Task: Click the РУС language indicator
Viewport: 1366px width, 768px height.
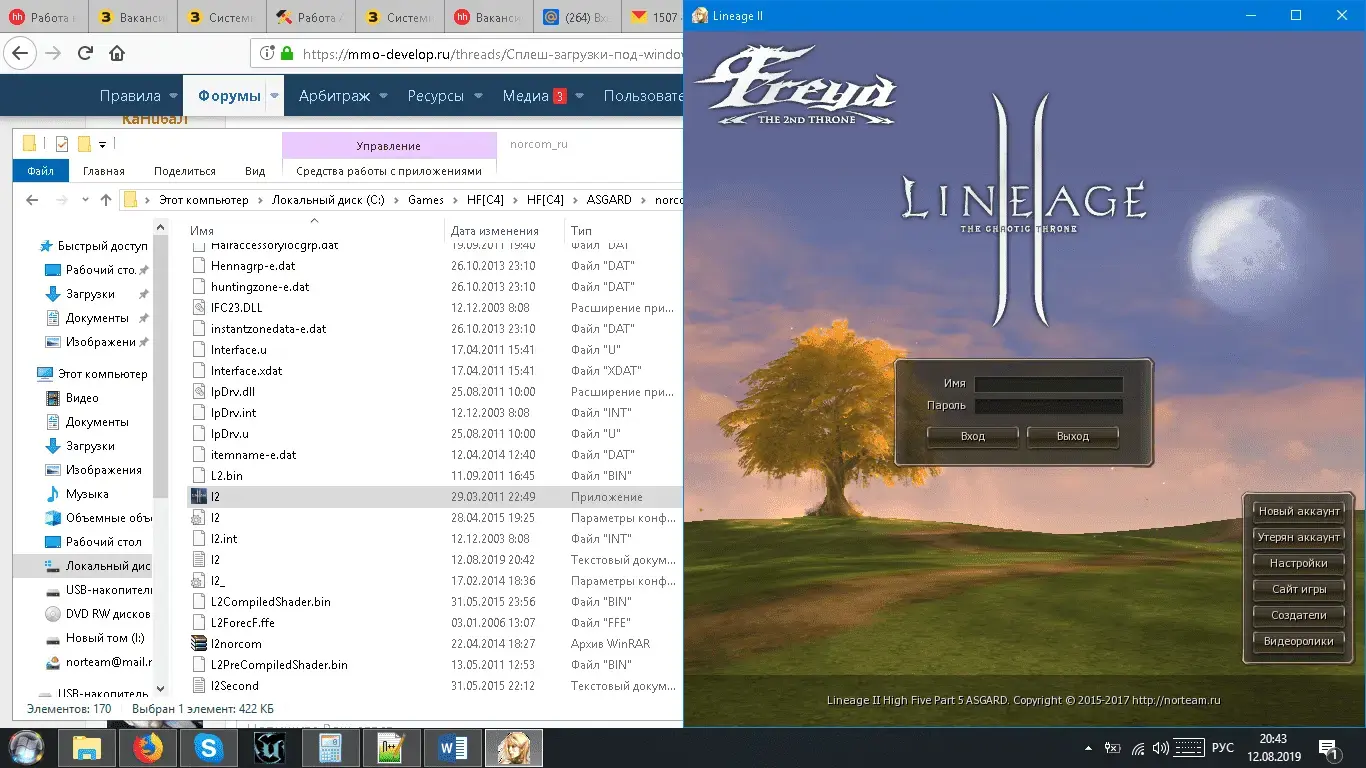Action: click(x=1223, y=748)
